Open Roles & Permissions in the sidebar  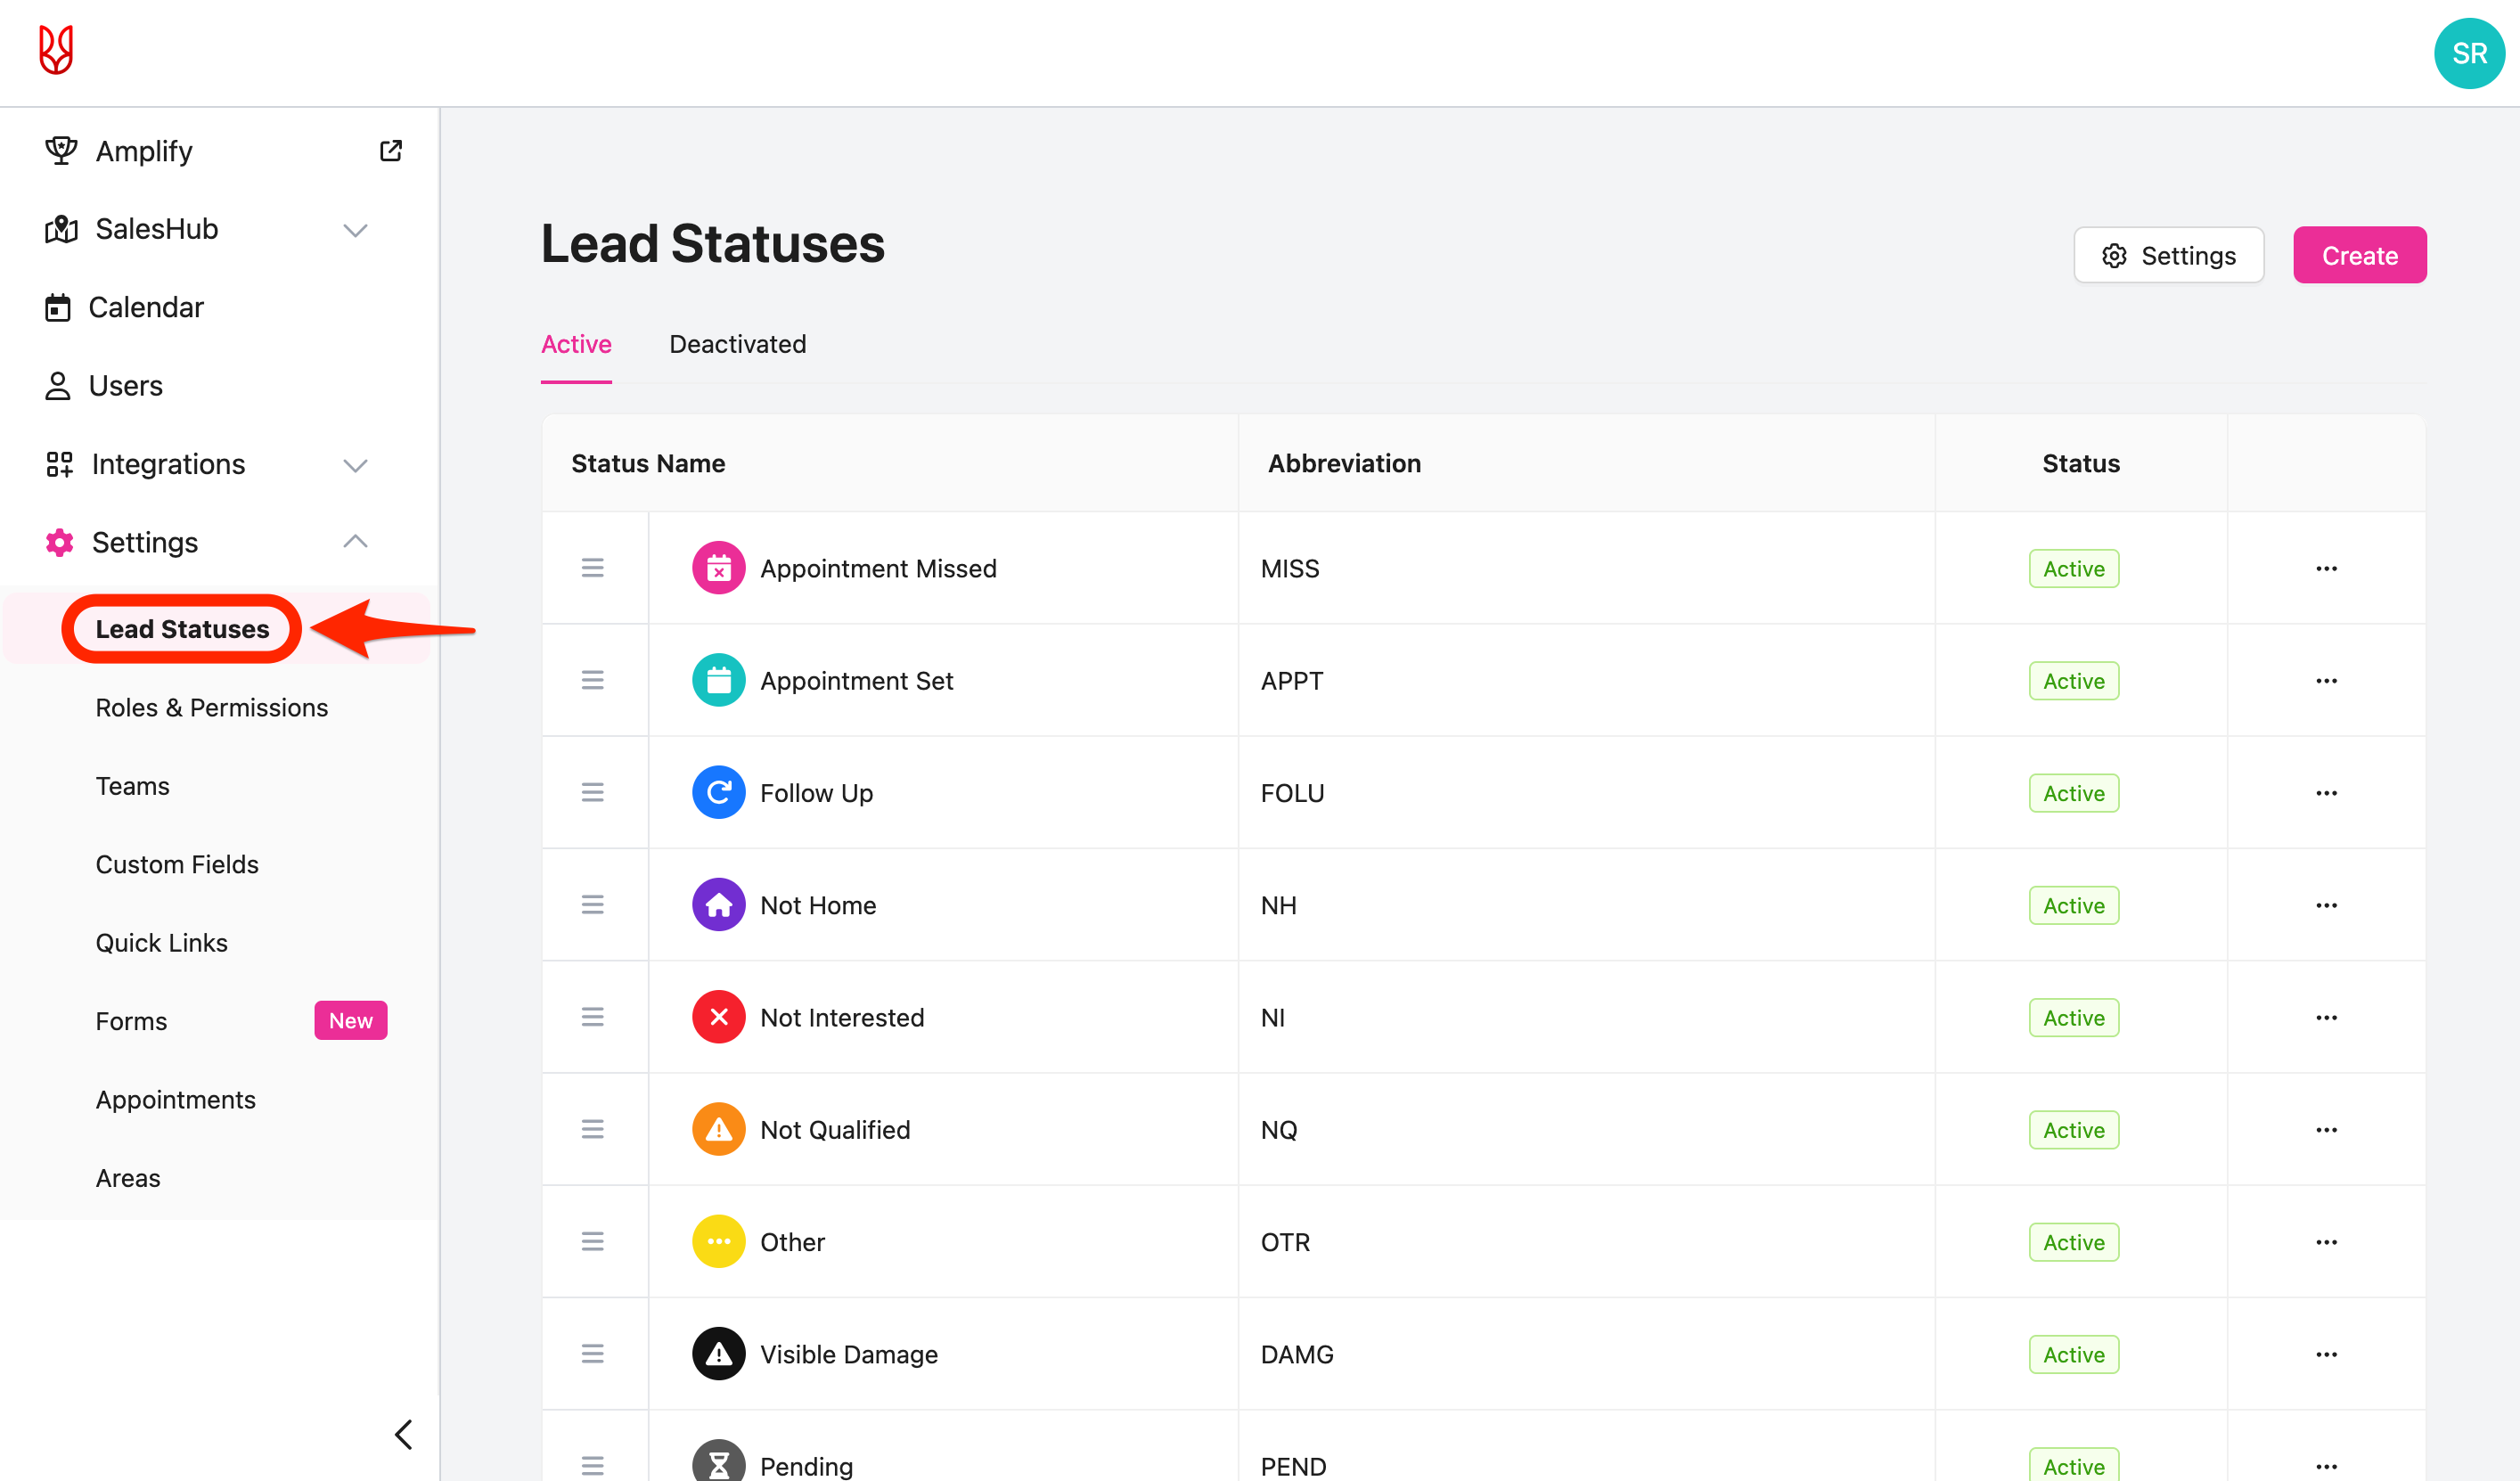click(211, 707)
